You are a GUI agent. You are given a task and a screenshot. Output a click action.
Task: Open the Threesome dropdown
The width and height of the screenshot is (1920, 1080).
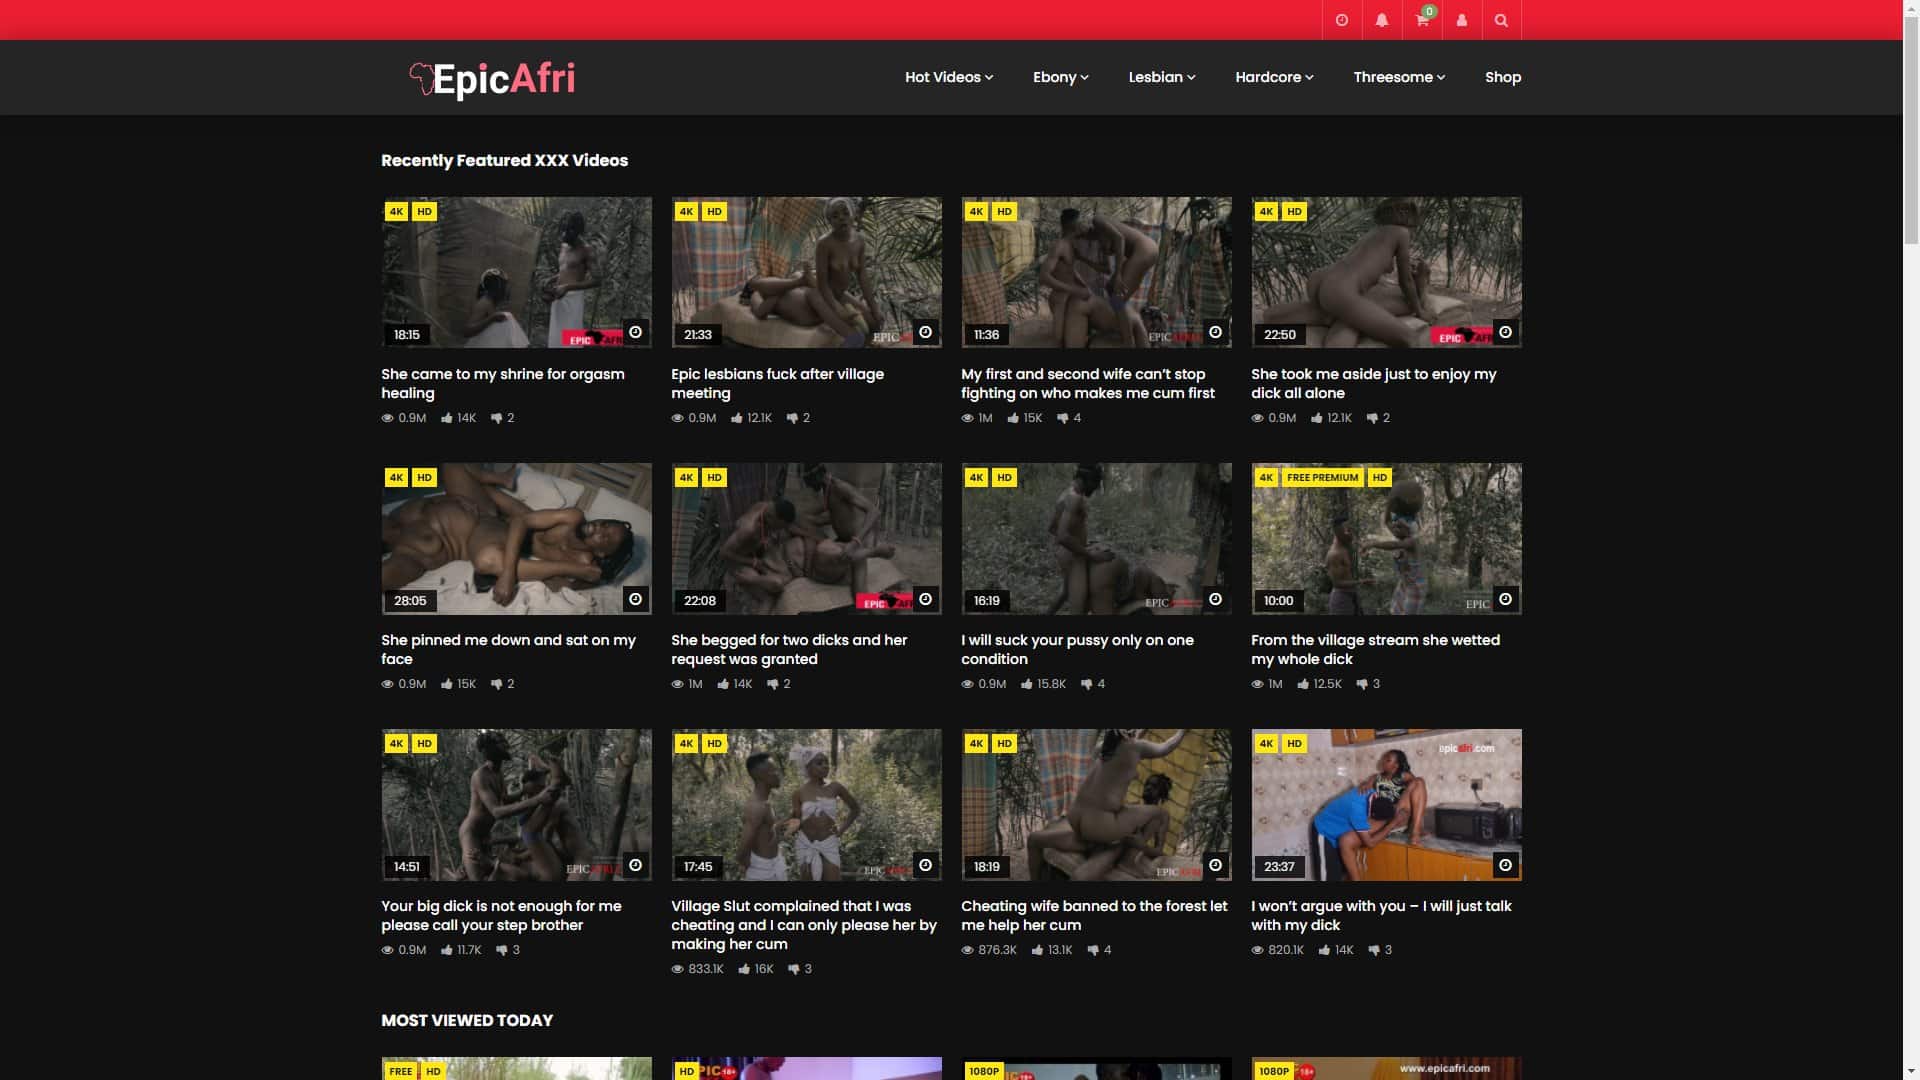1398,77
